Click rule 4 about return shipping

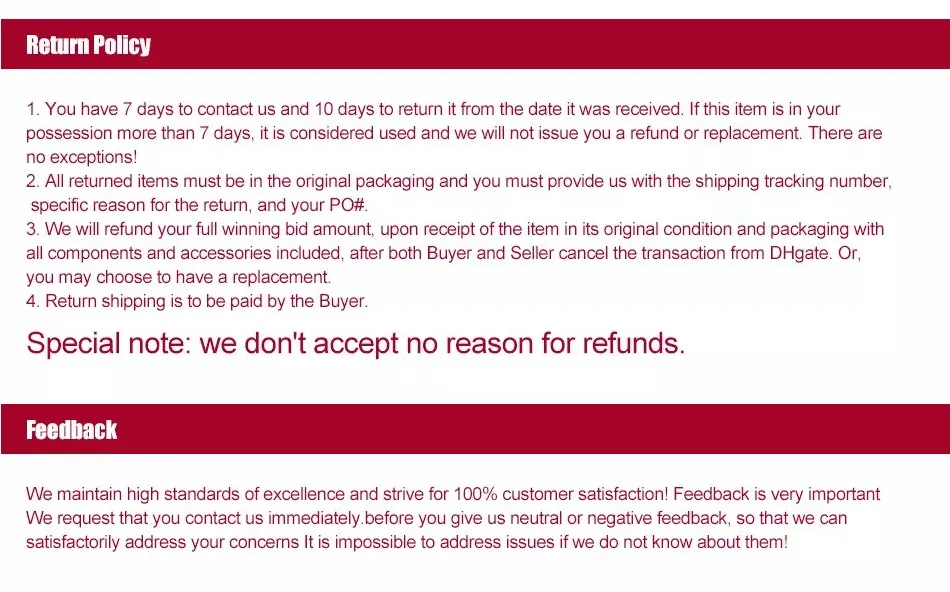(197, 301)
